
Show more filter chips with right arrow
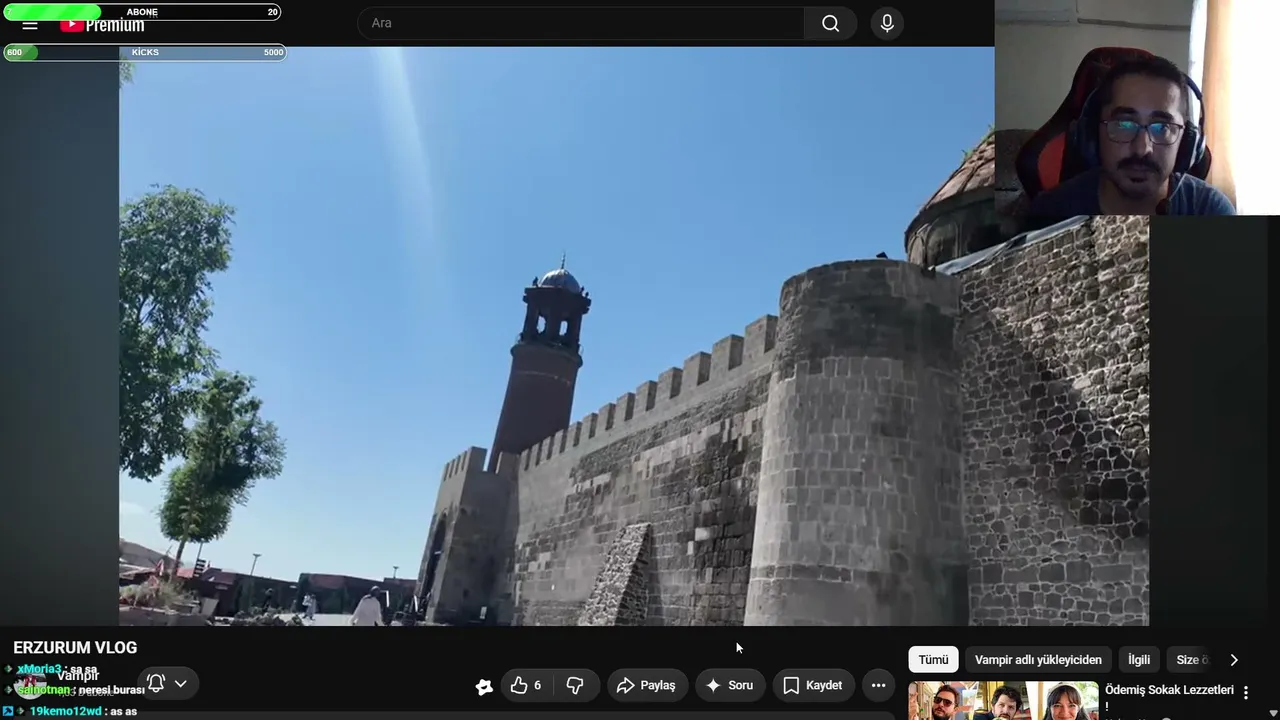[x=1234, y=660]
